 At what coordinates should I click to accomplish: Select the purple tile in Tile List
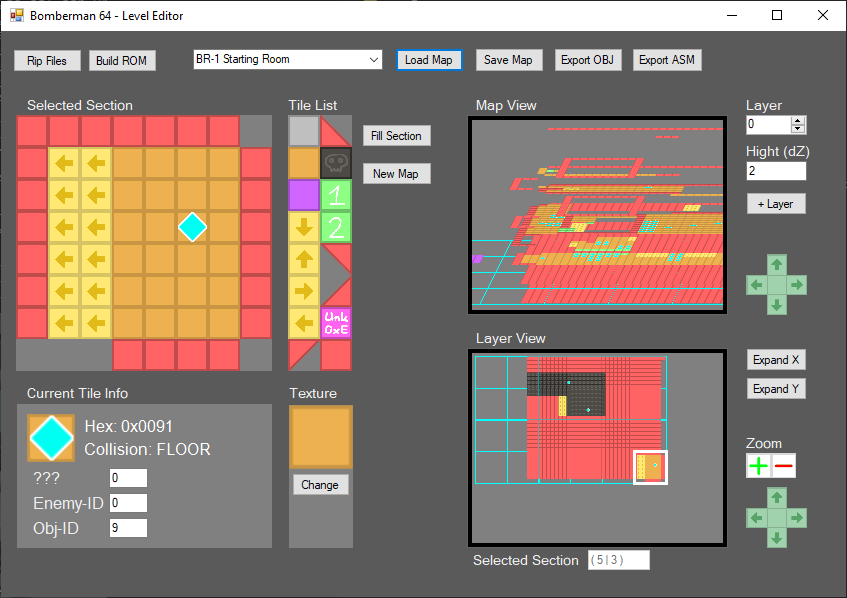click(304, 195)
